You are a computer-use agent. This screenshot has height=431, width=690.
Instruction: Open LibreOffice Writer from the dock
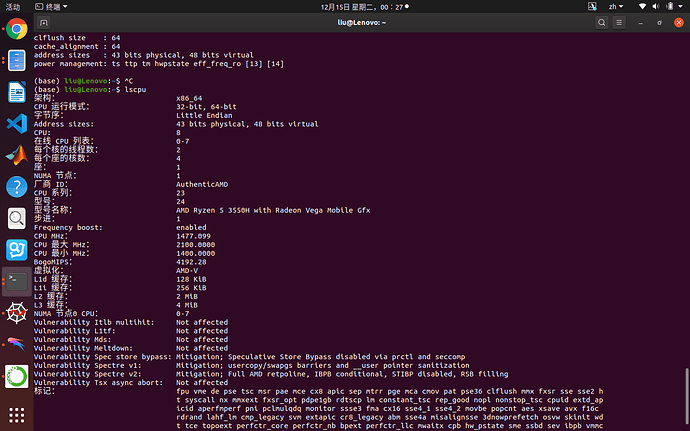point(17,92)
